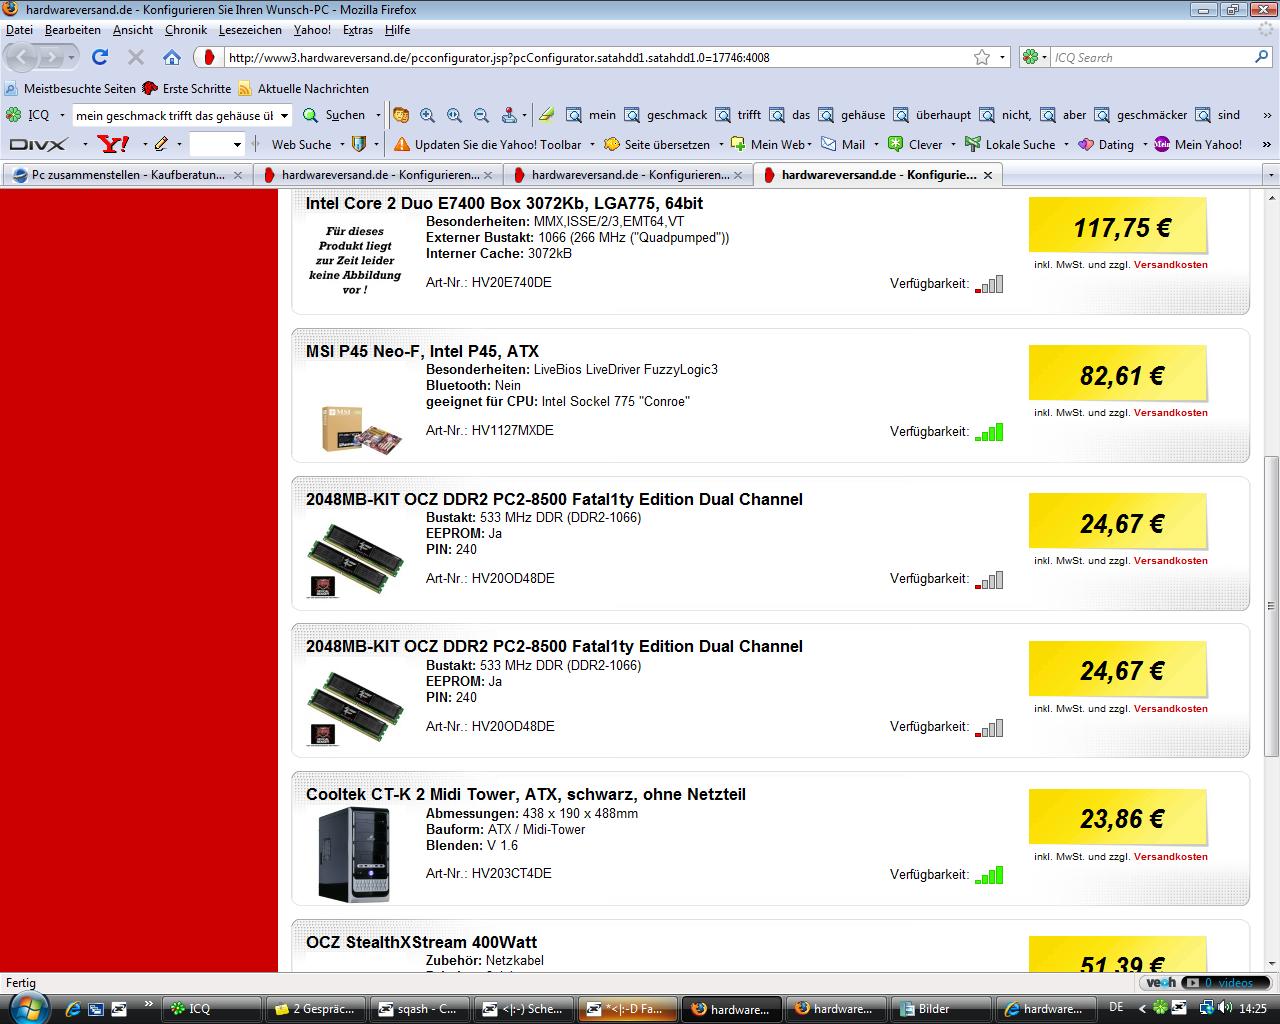Screen dimensions: 1280x1024
Task: Reload the current page
Action: pos(100,57)
